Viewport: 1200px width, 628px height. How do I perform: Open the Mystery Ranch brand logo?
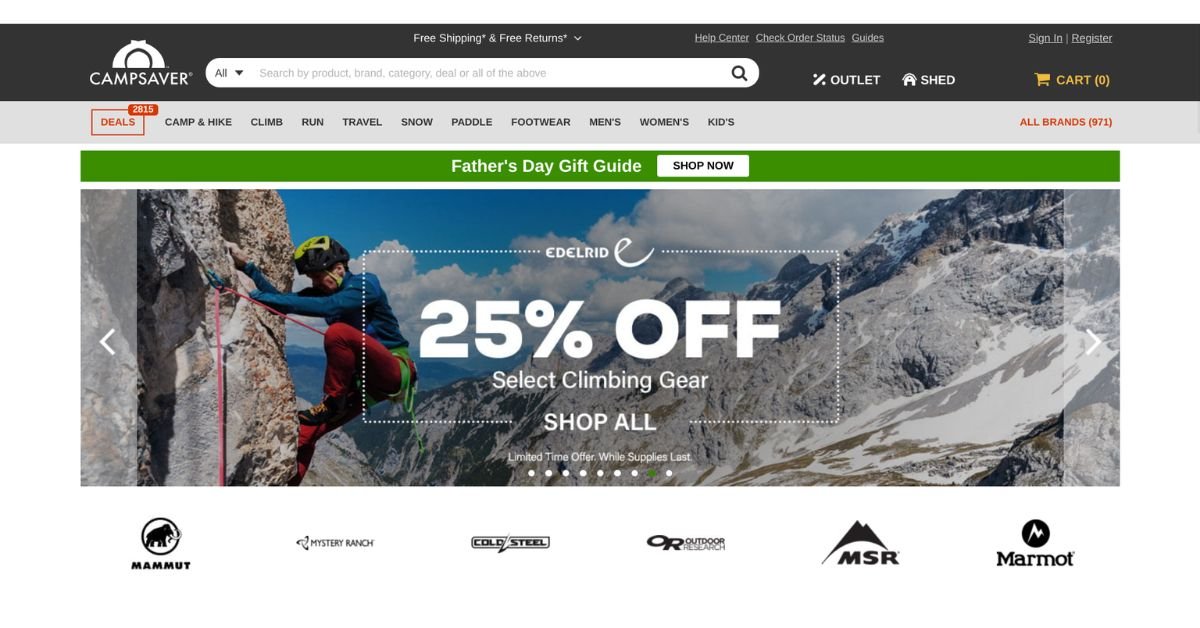point(335,543)
